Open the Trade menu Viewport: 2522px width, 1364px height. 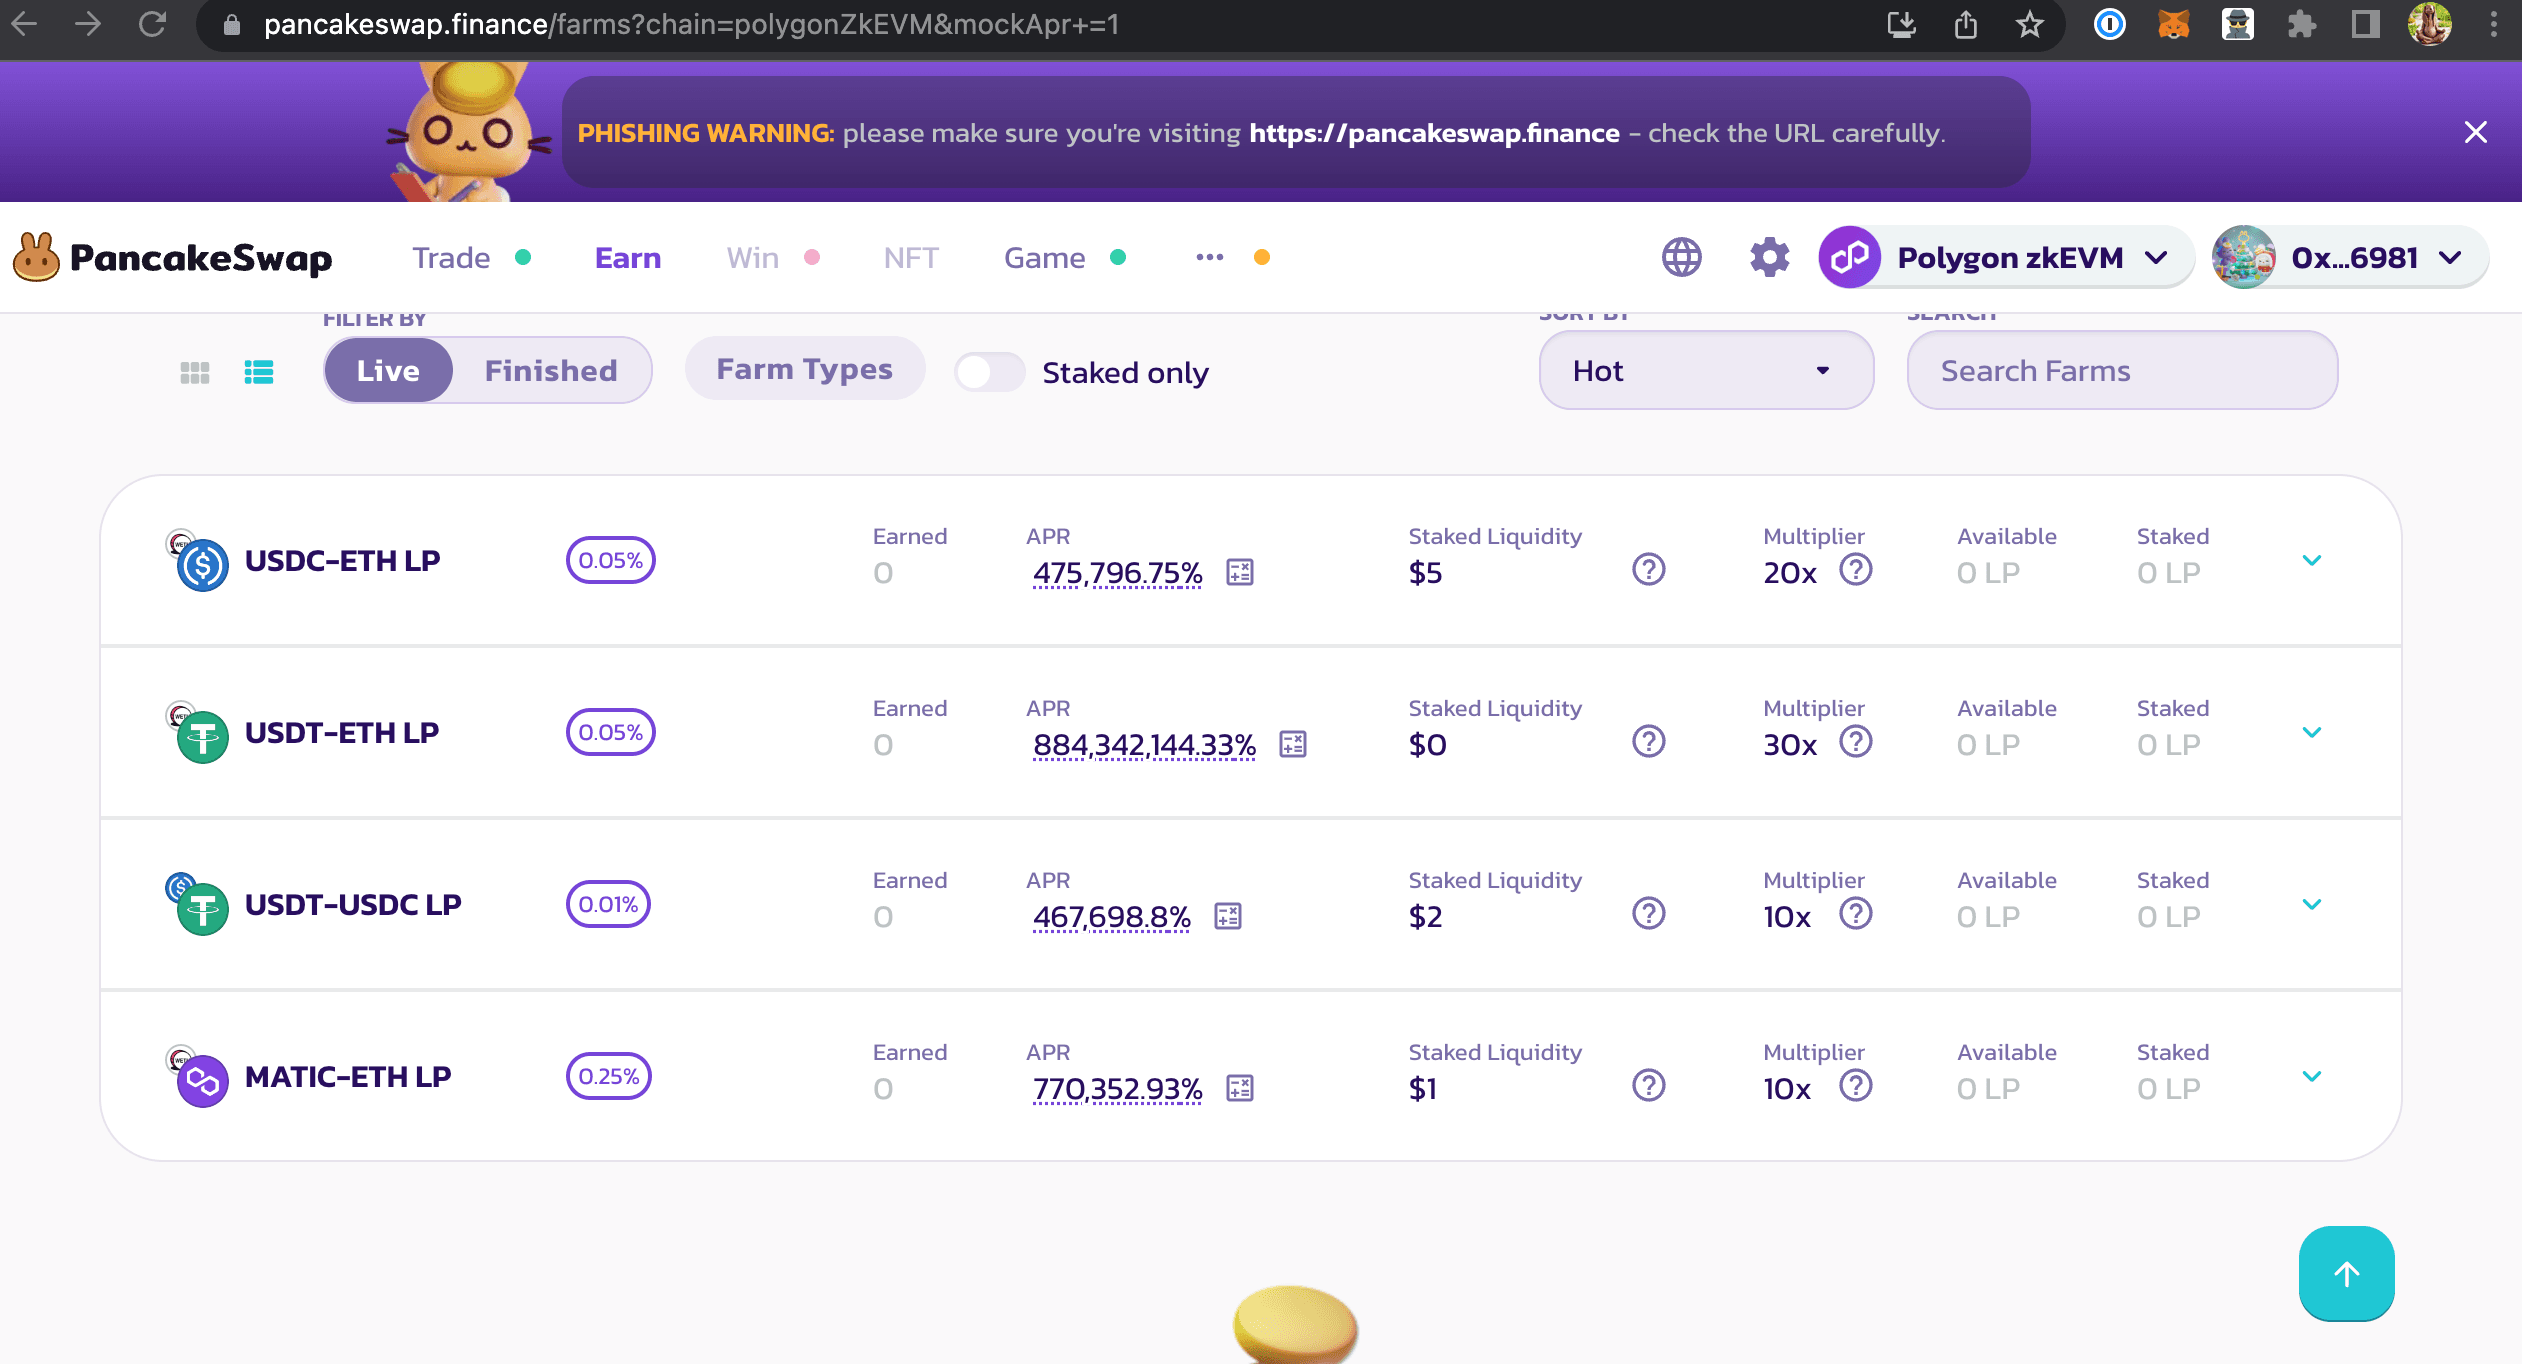(452, 258)
